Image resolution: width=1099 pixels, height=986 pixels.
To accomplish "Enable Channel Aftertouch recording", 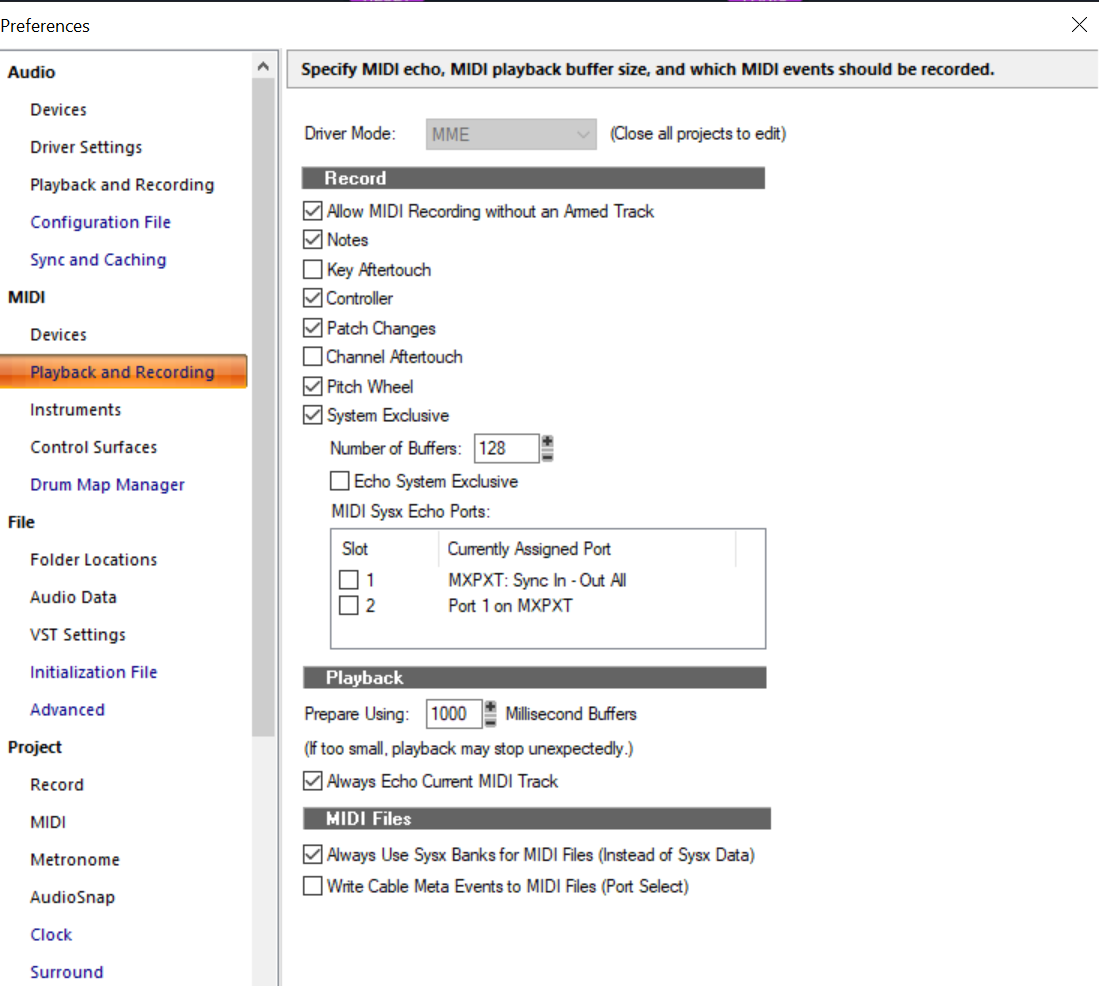I will pyautogui.click(x=313, y=356).
